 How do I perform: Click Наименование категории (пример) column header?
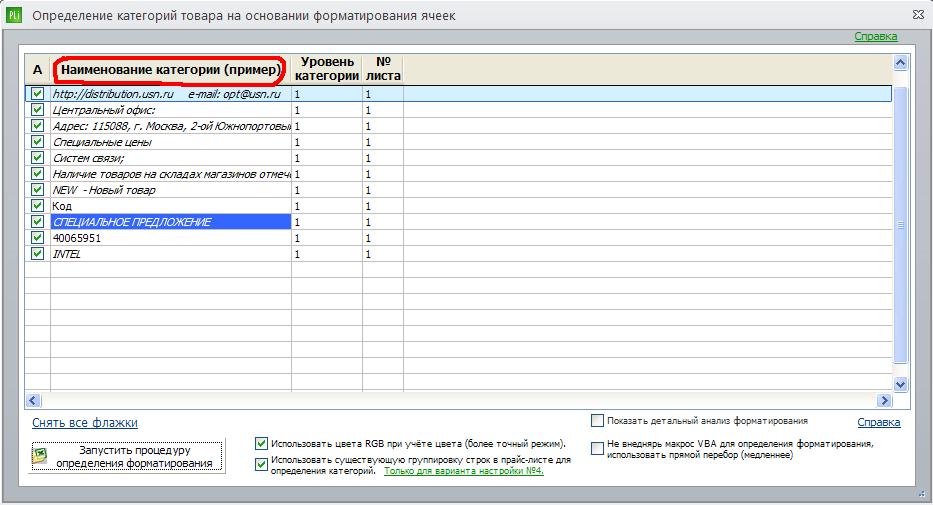171,70
